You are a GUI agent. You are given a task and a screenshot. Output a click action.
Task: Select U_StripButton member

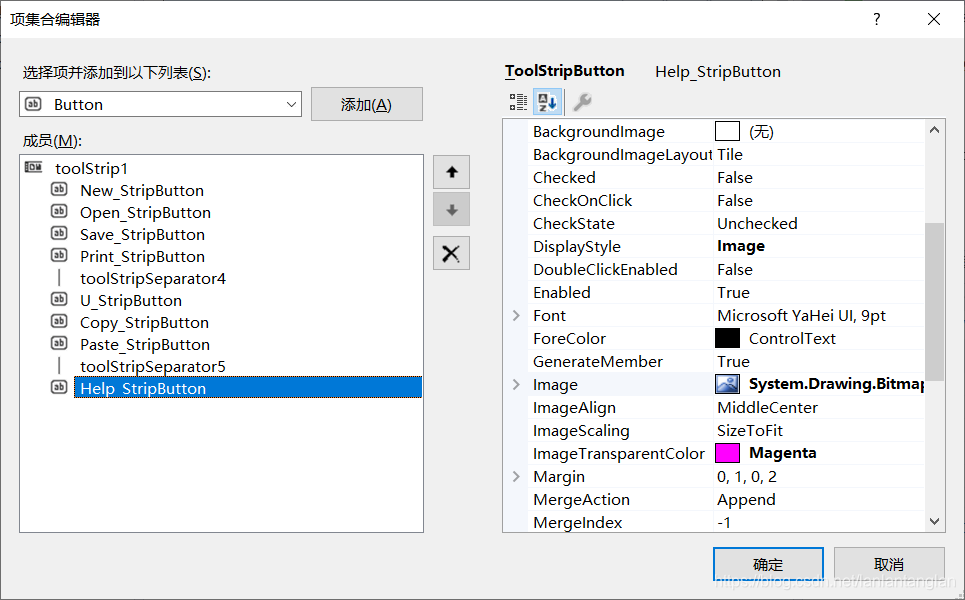[131, 300]
